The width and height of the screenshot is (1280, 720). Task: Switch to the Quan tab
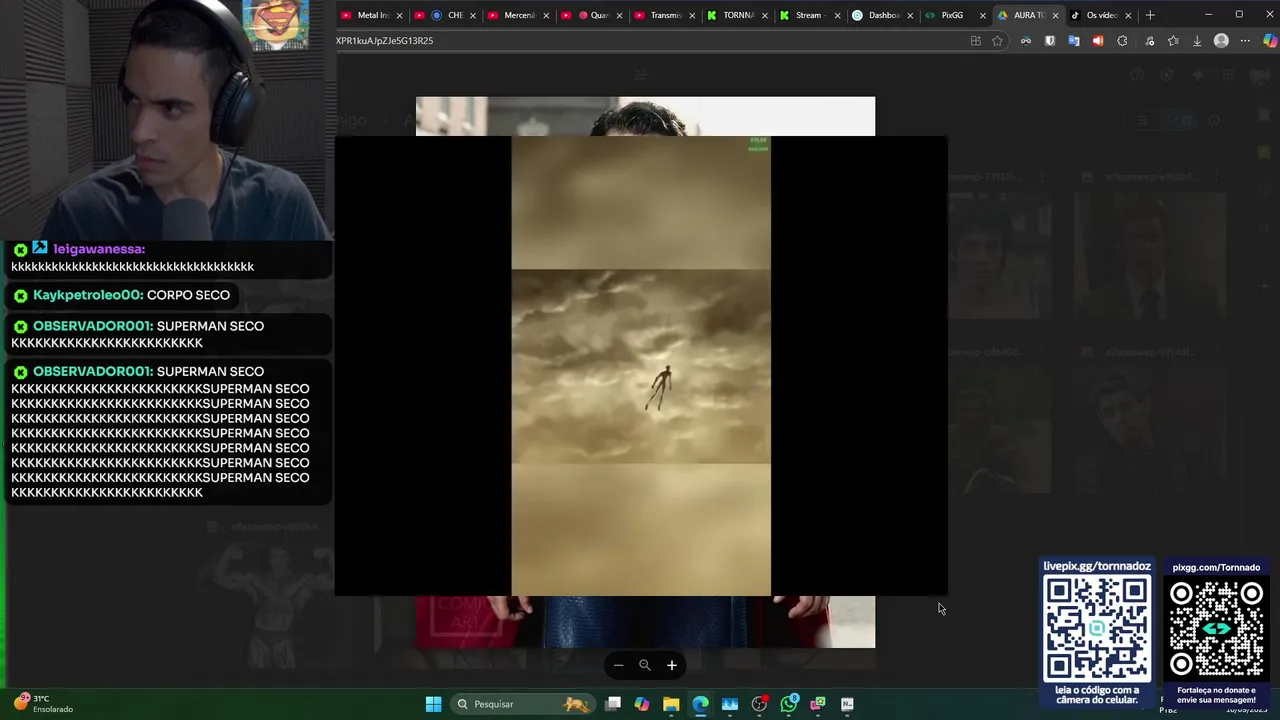tap(593, 15)
